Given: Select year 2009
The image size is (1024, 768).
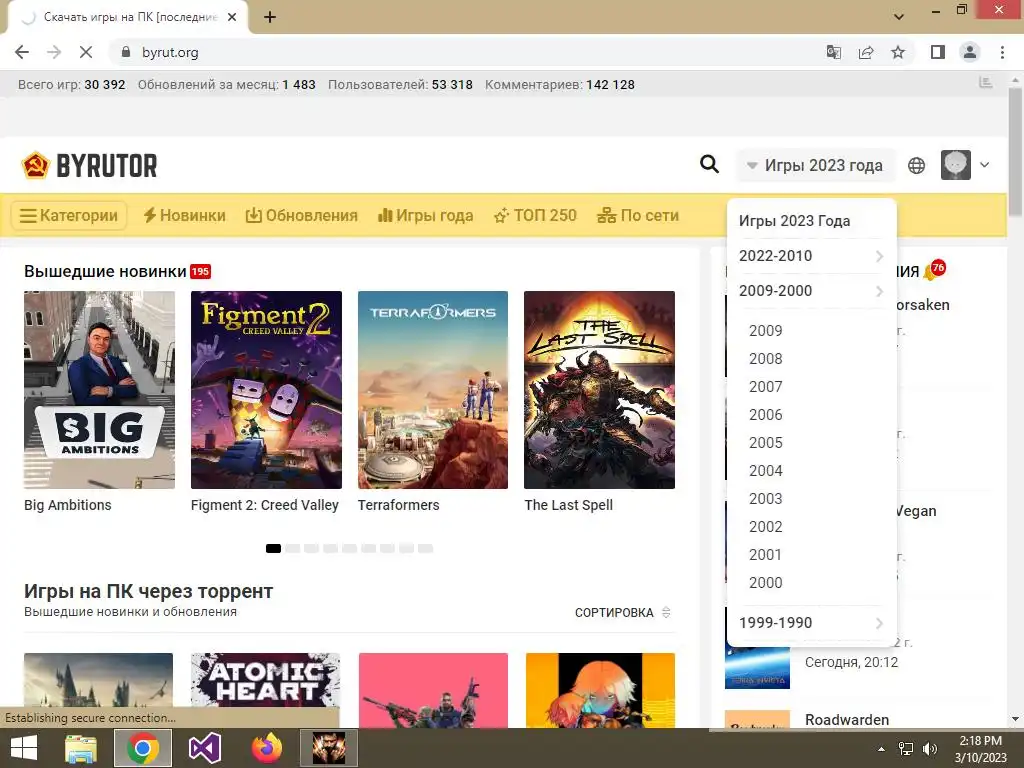Looking at the screenshot, I should [765, 330].
